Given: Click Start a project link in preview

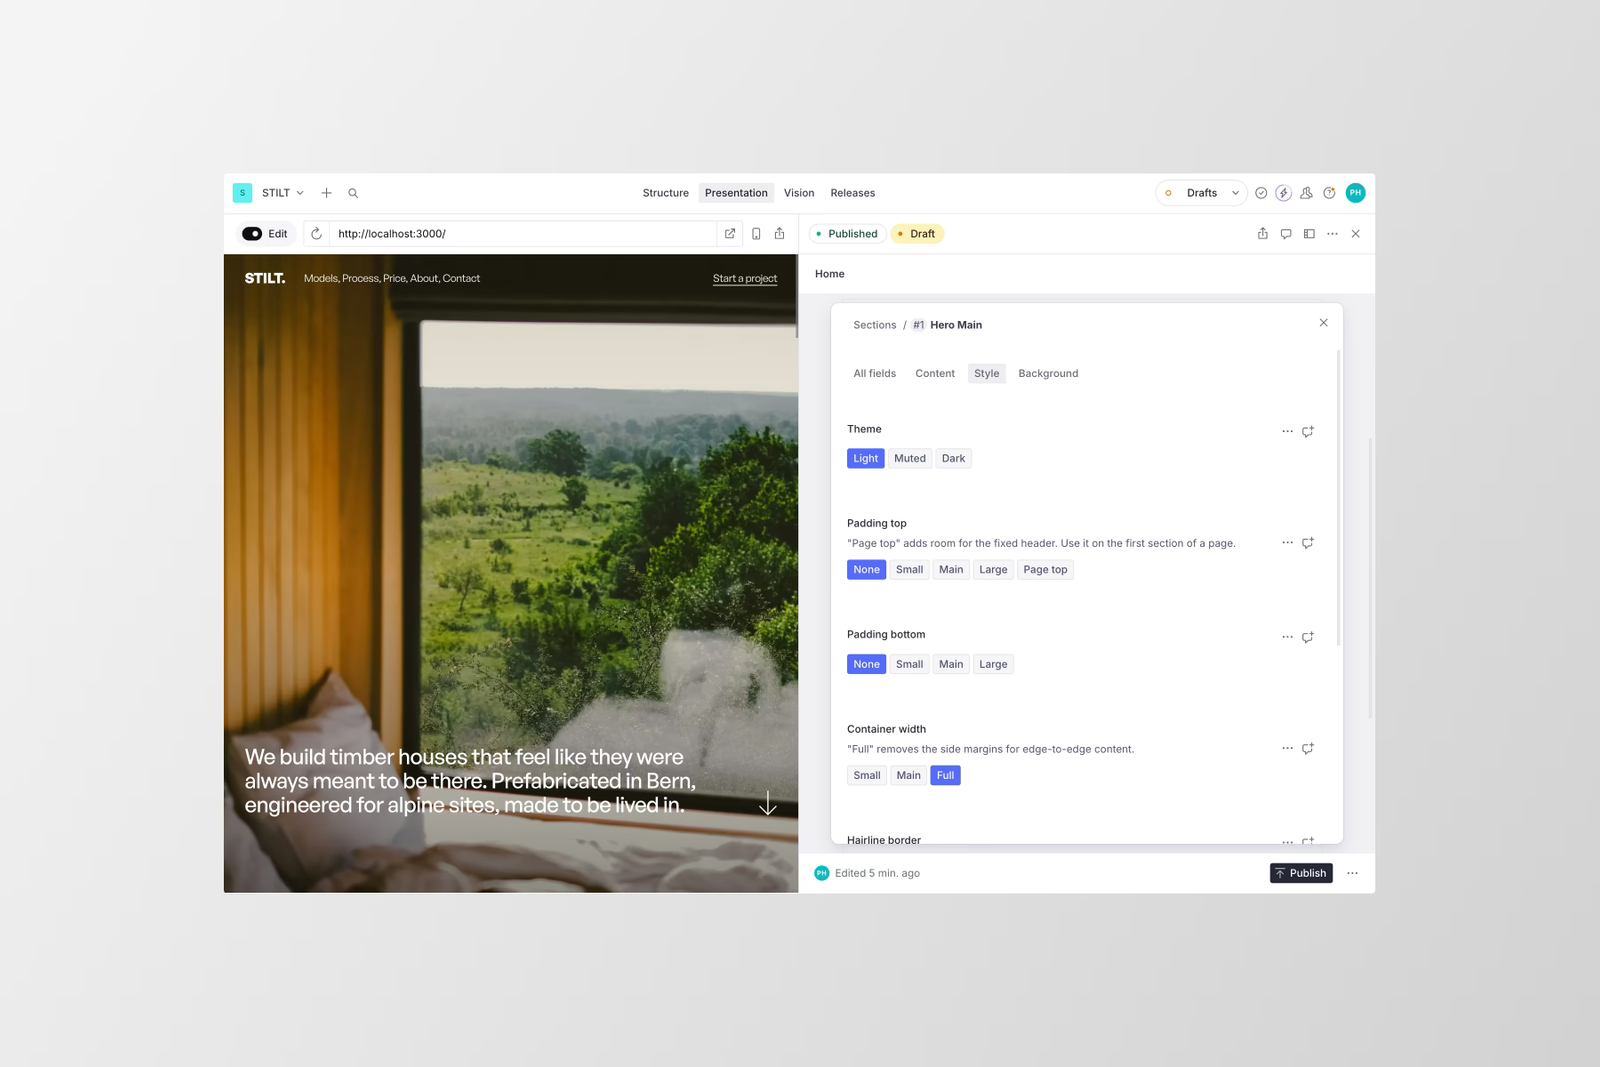Looking at the screenshot, I should [745, 279].
